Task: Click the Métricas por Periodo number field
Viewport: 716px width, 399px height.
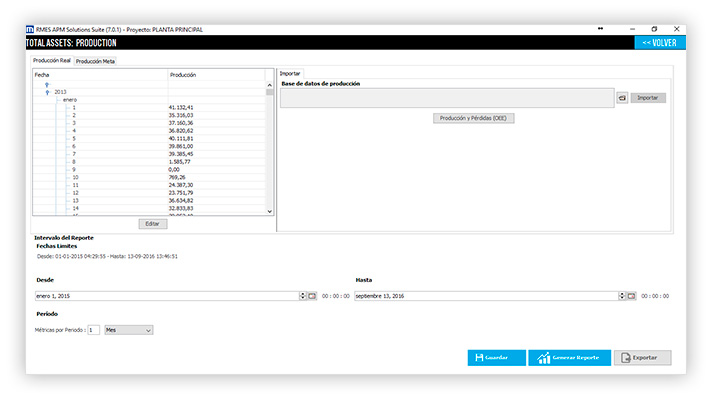Action: click(94, 330)
